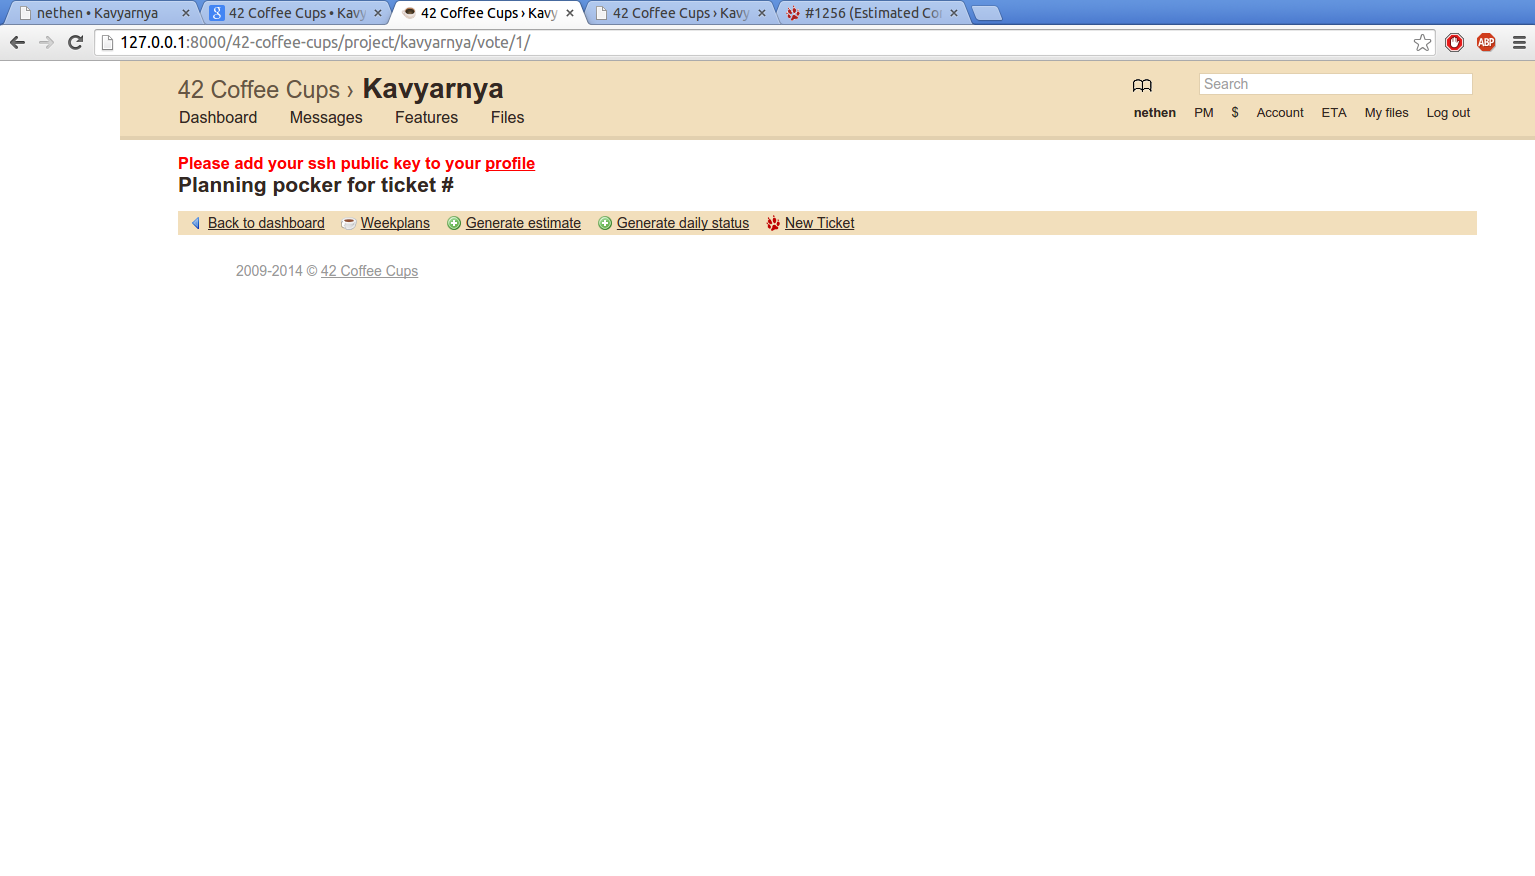Screen dimensions: 1535x876
Task: Focus the Search input field
Action: [1335, 84]
